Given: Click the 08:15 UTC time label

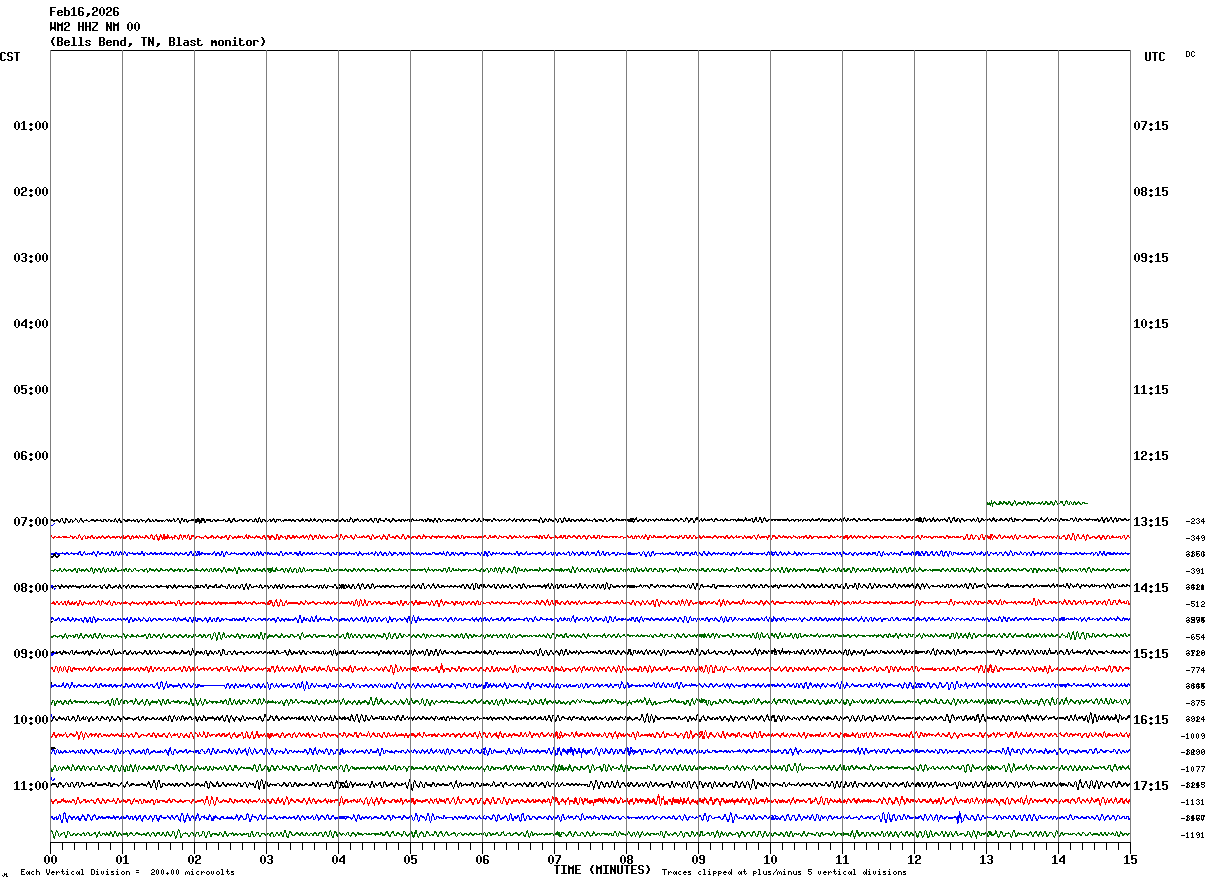Looking at the screenshot, I should click(x=1151, y=192).
